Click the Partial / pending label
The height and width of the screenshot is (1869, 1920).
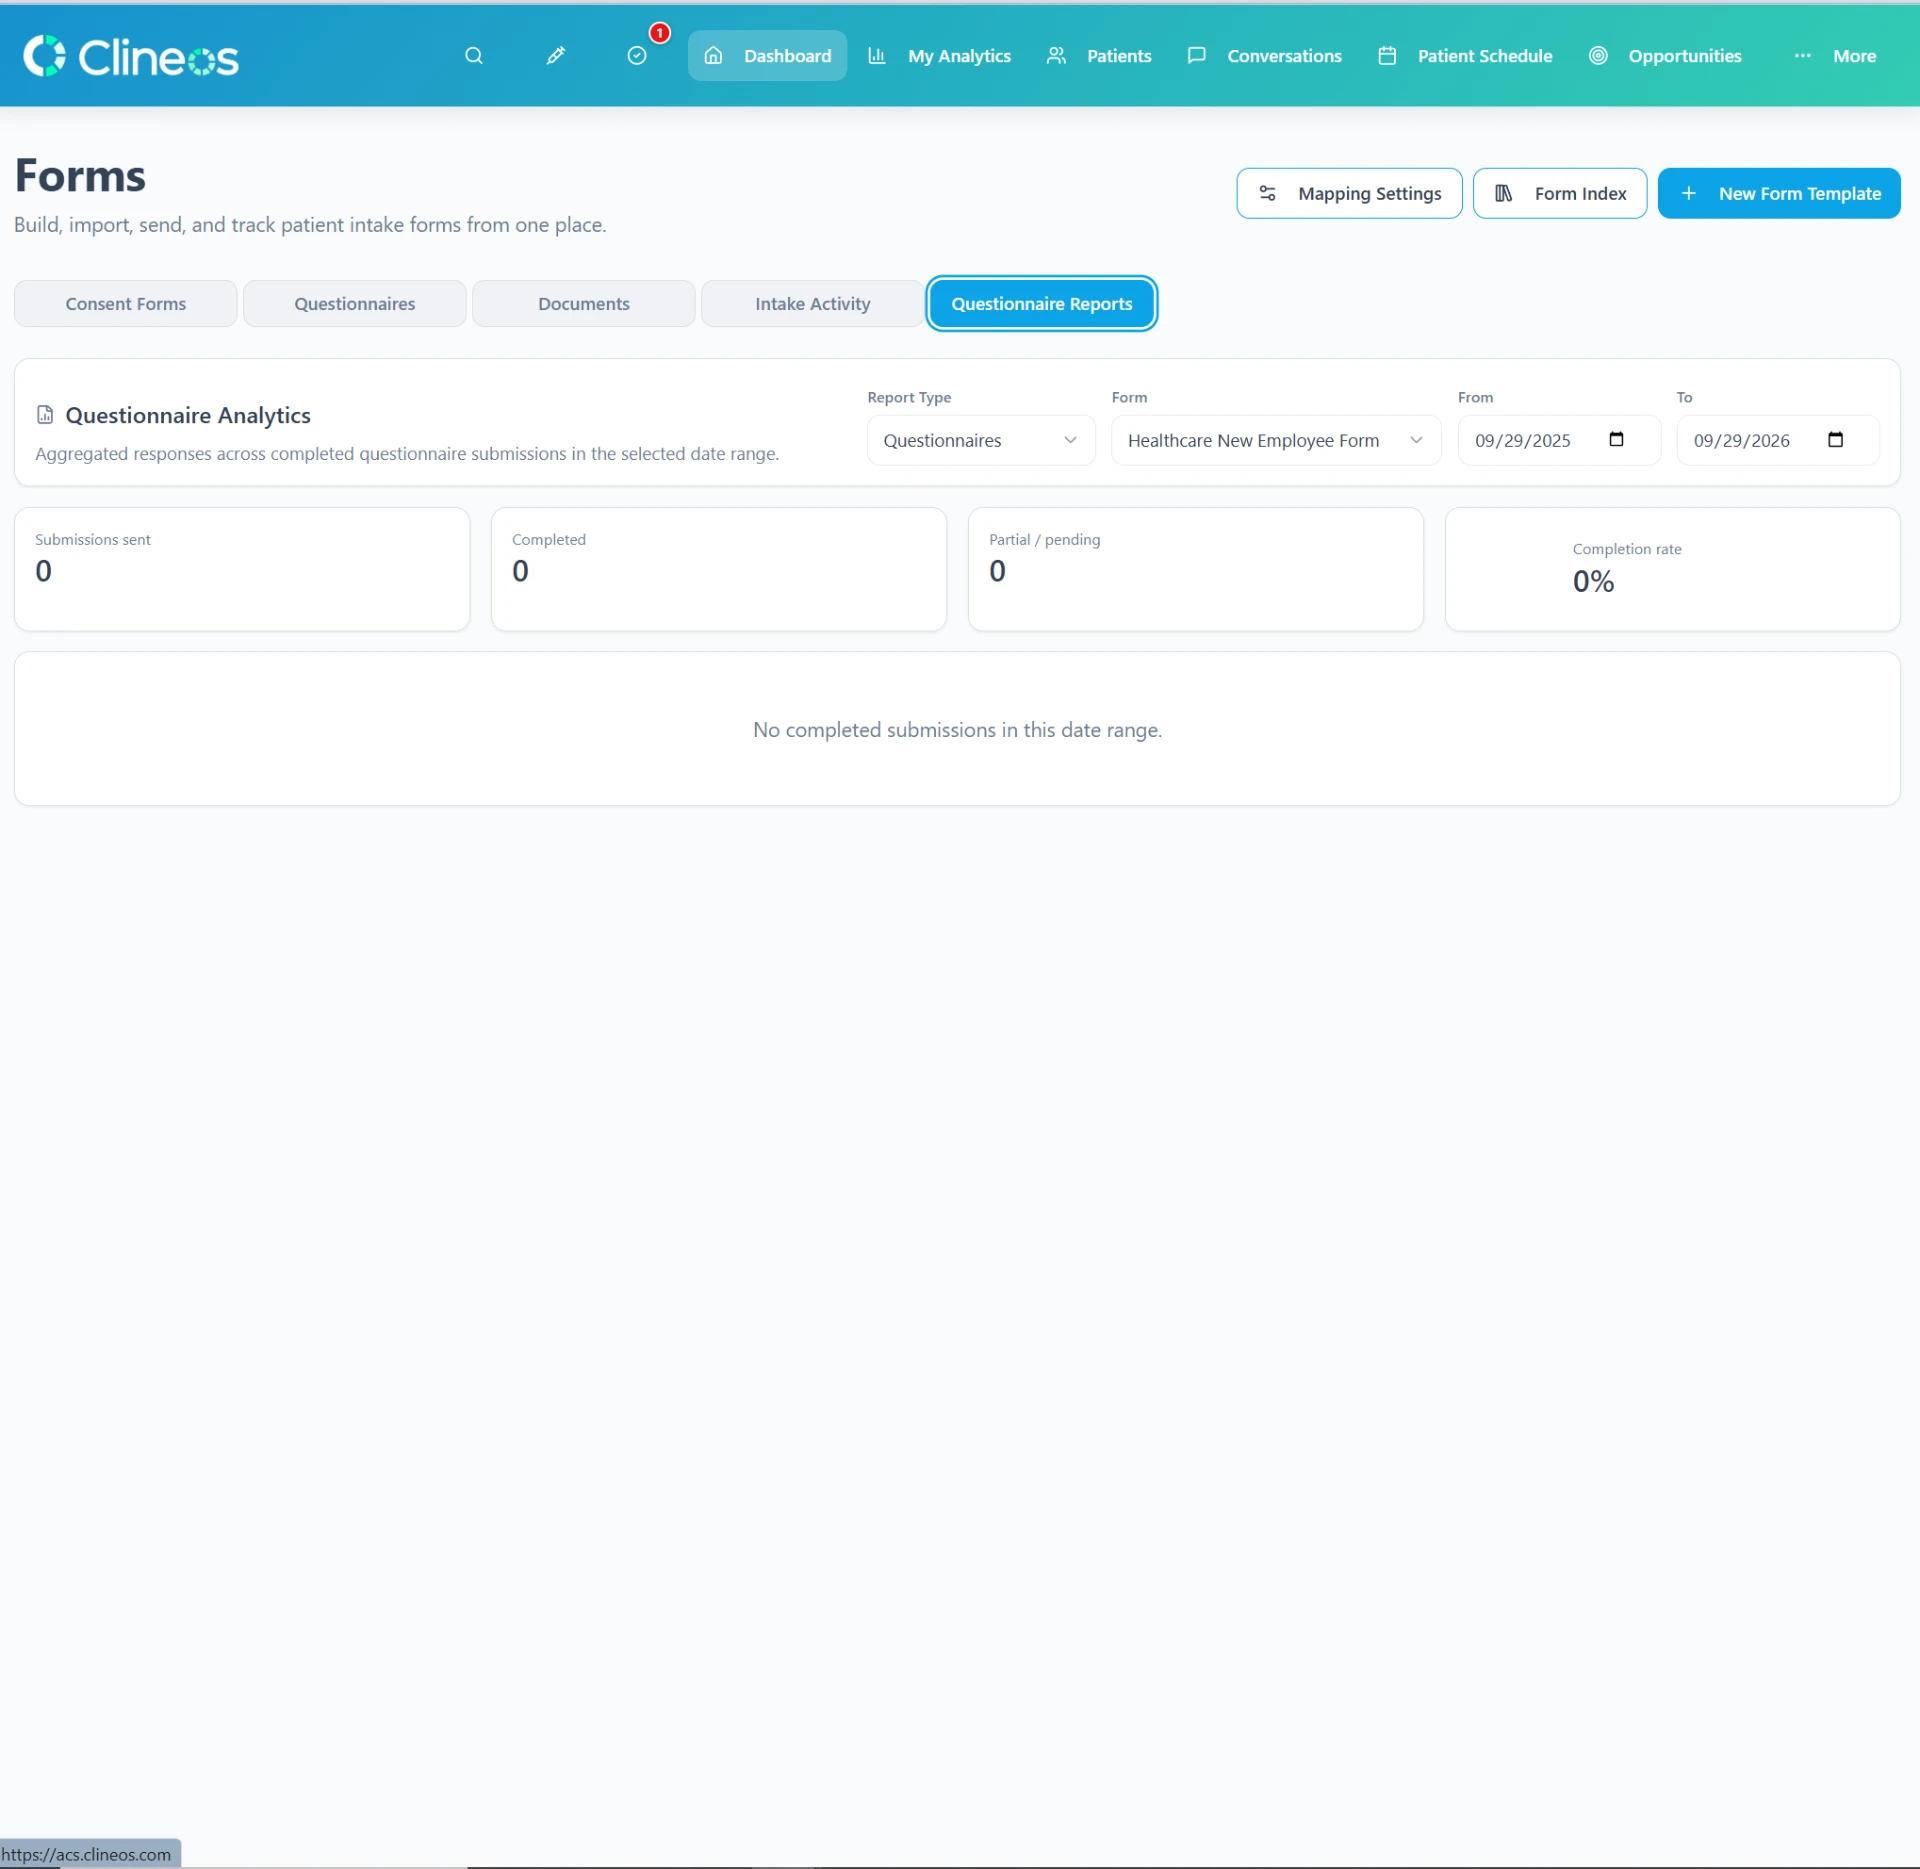(1044, 540)
